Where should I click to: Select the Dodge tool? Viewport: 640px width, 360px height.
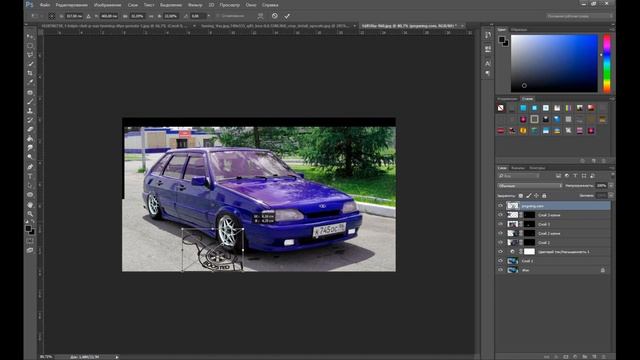(x=30, y=157)
